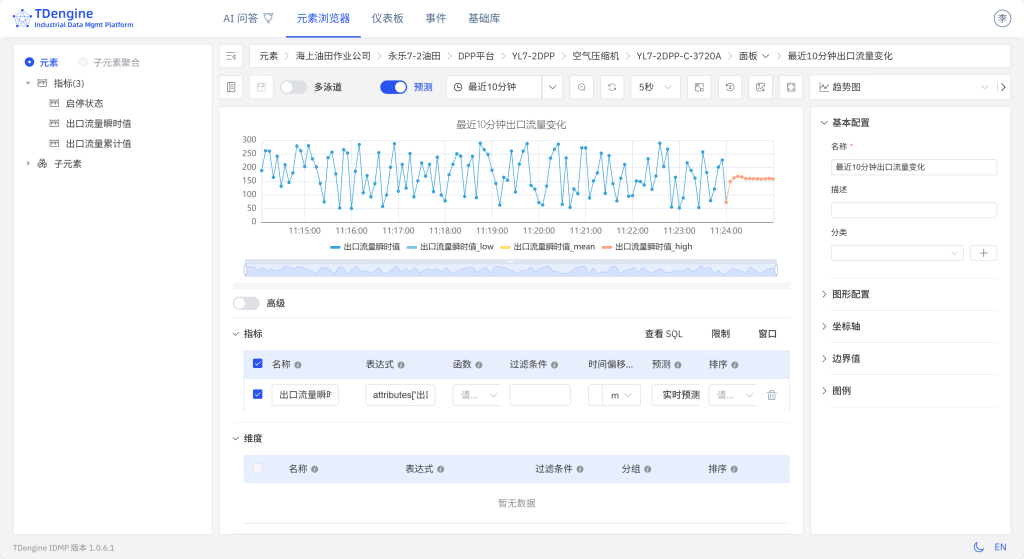This screenshot has height=559, width=1024.
Task: Open the 基础库 tab
Action: [484, 18]
